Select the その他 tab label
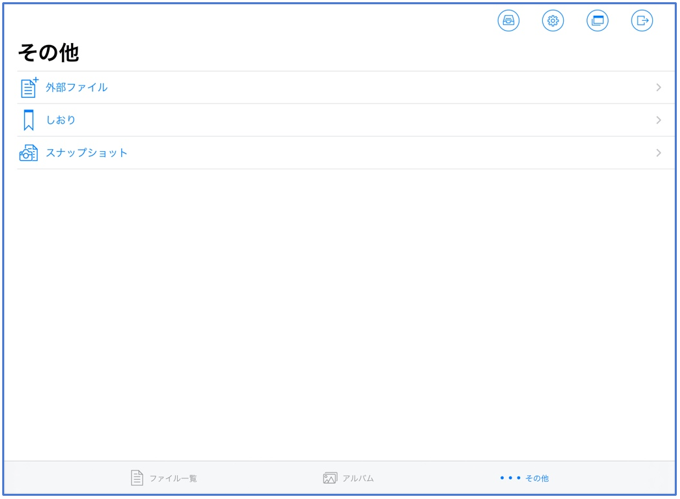Image resolution: width=680 pixels, height=499 pixels. [x=537, y=479]
